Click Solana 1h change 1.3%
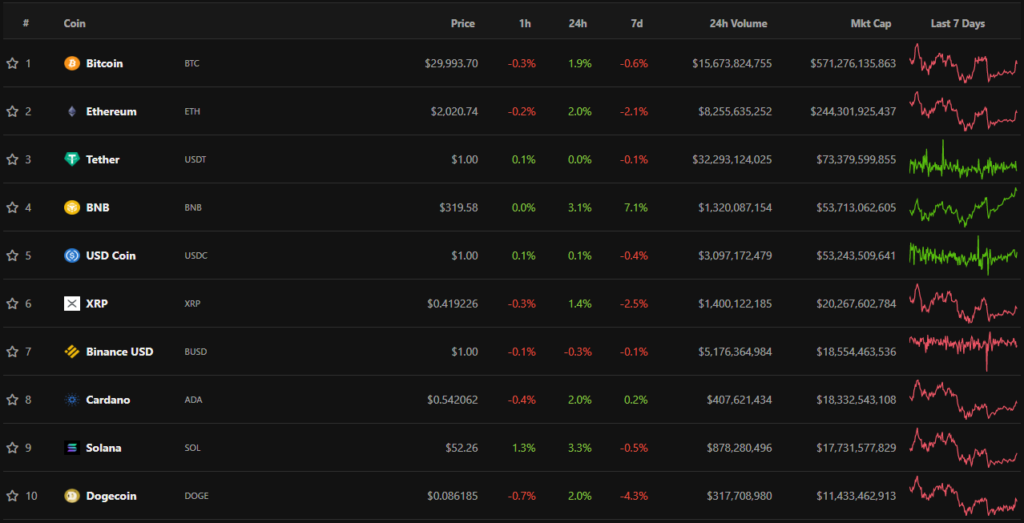 point(524,448)
